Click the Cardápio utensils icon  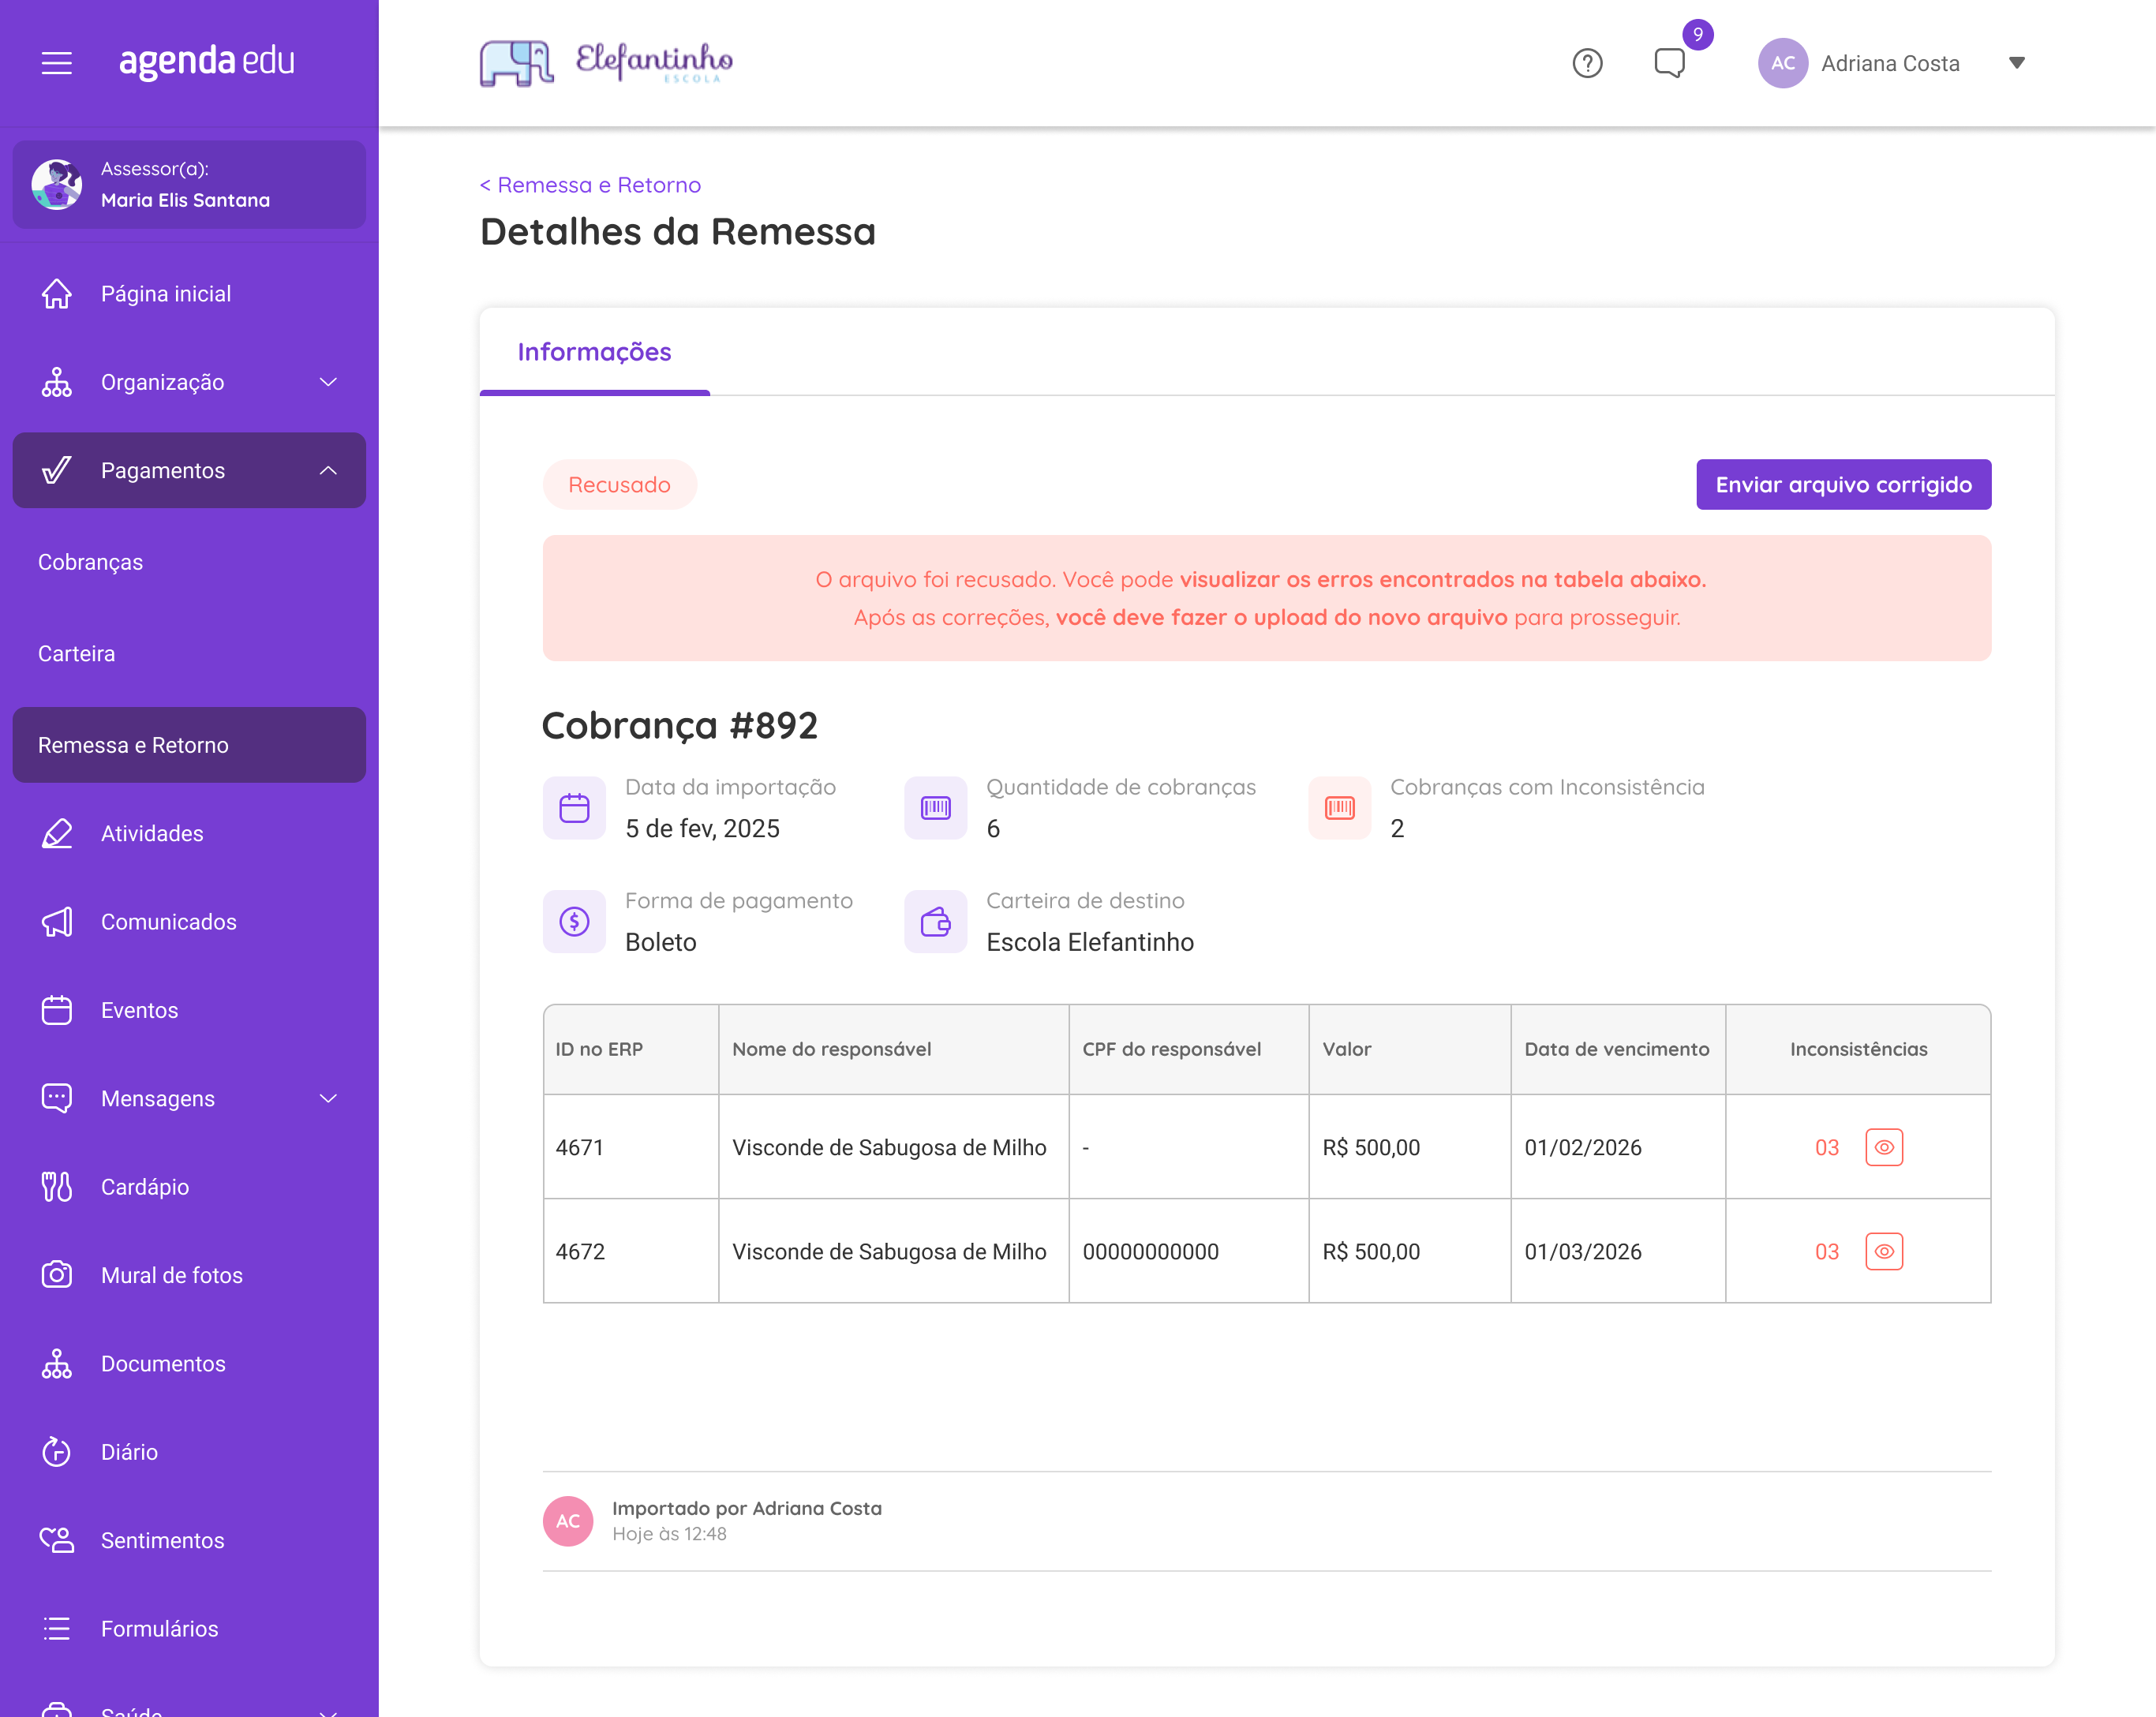[57, 1187]
